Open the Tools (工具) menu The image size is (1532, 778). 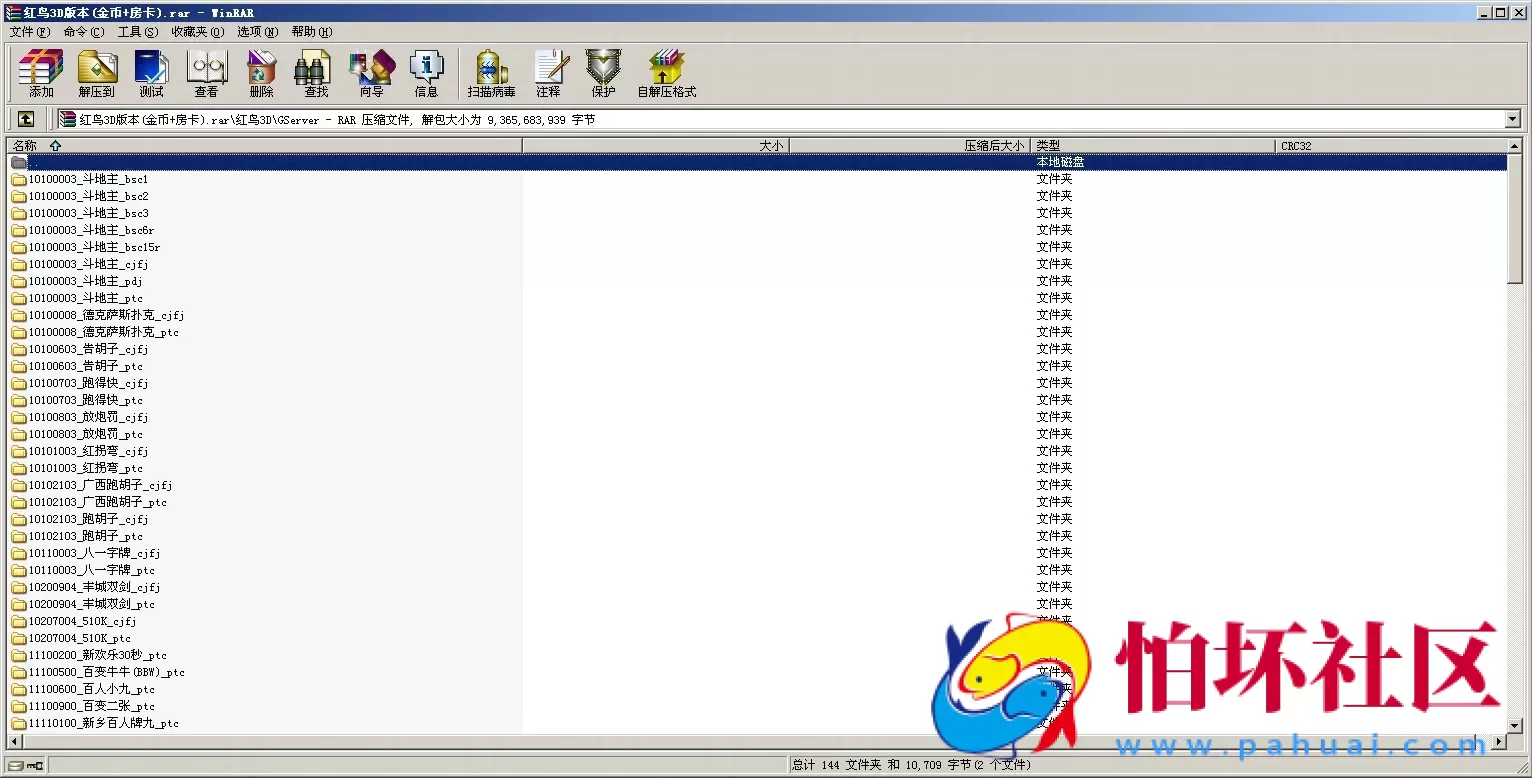tap(137, 32)
